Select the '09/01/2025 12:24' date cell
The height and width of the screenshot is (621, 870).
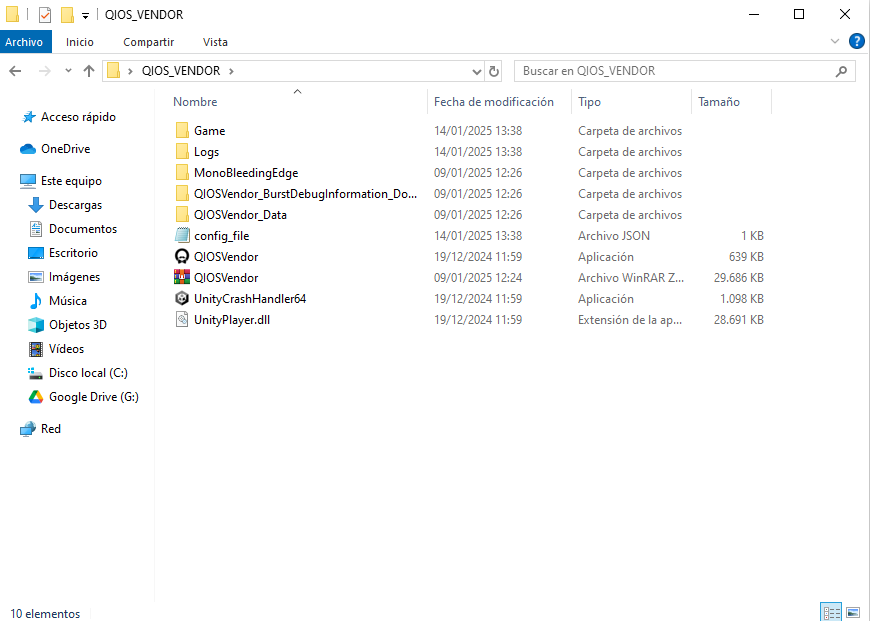point(478,277)
